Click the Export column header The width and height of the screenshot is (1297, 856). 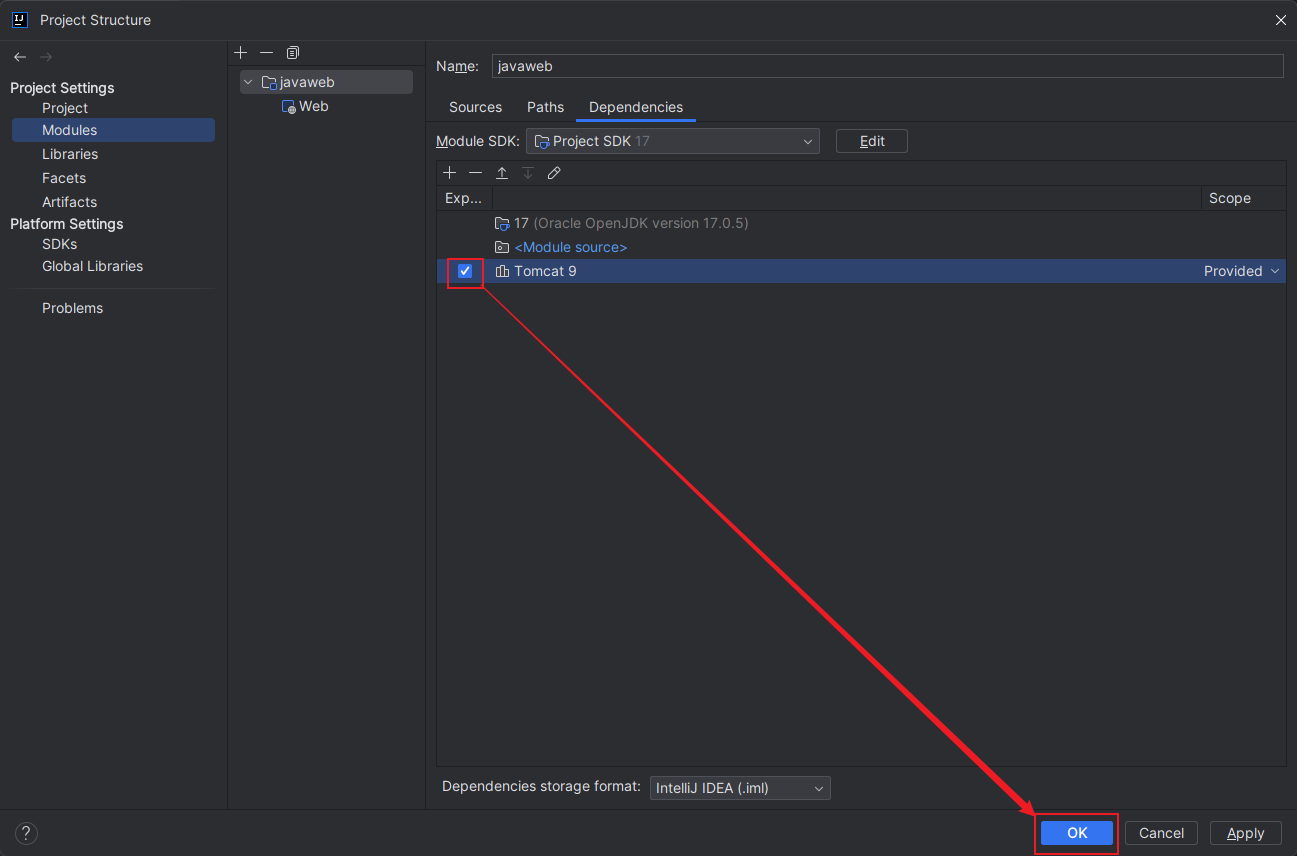click(464, 198)
